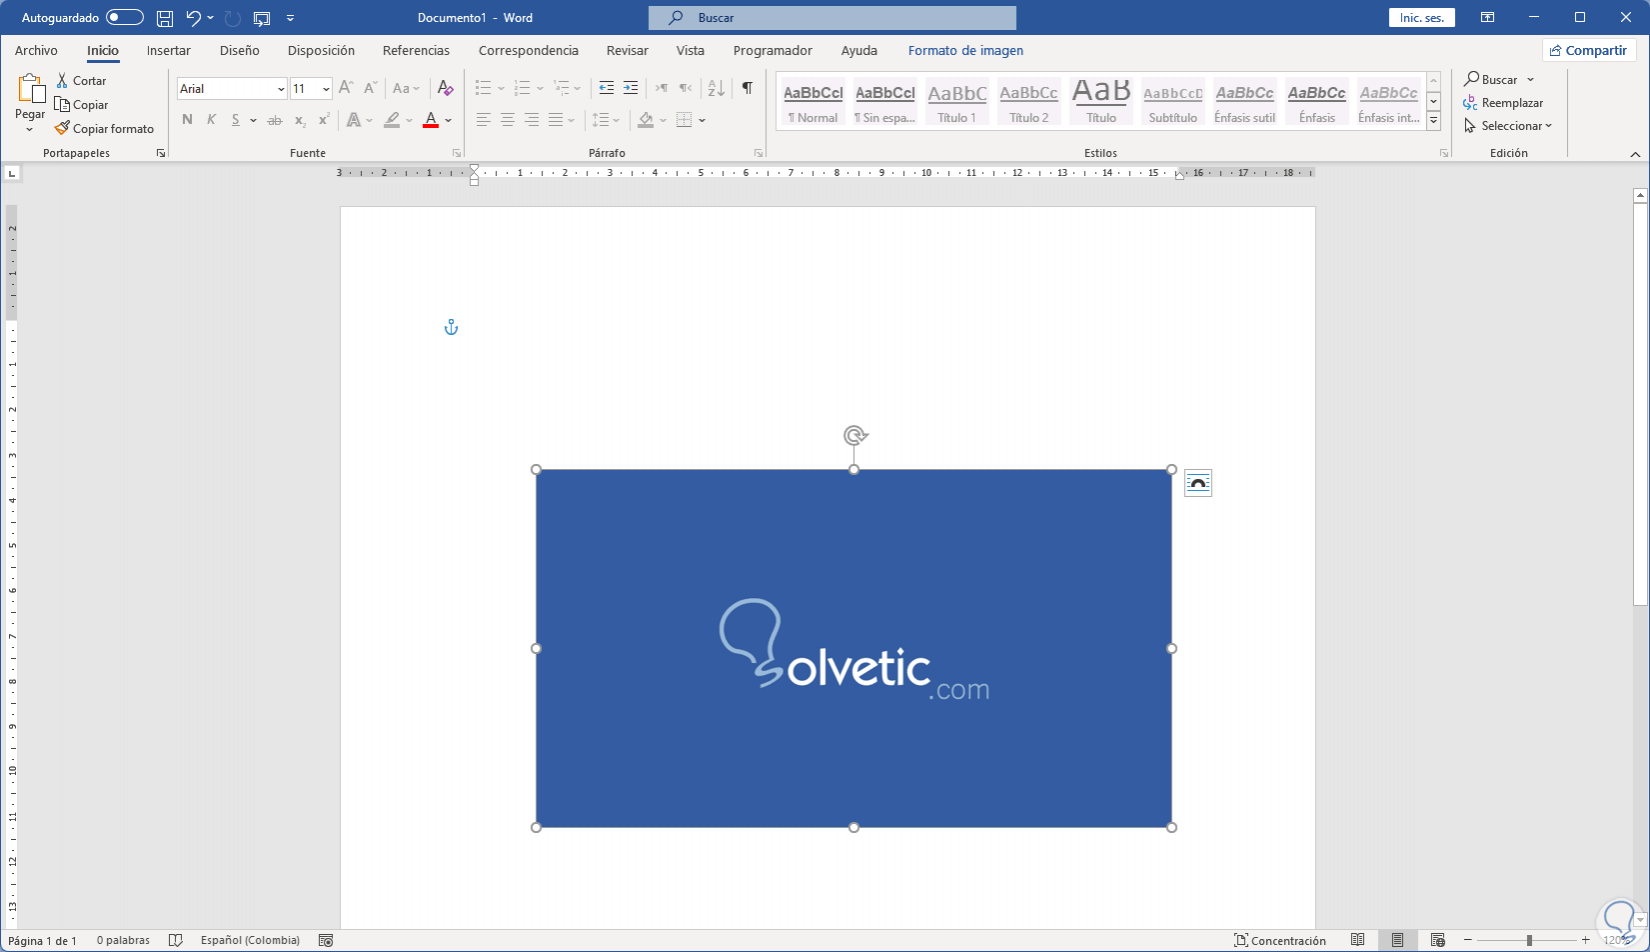Switch to the Diseño tab
1650x952 pixels.
coord(240,50)
